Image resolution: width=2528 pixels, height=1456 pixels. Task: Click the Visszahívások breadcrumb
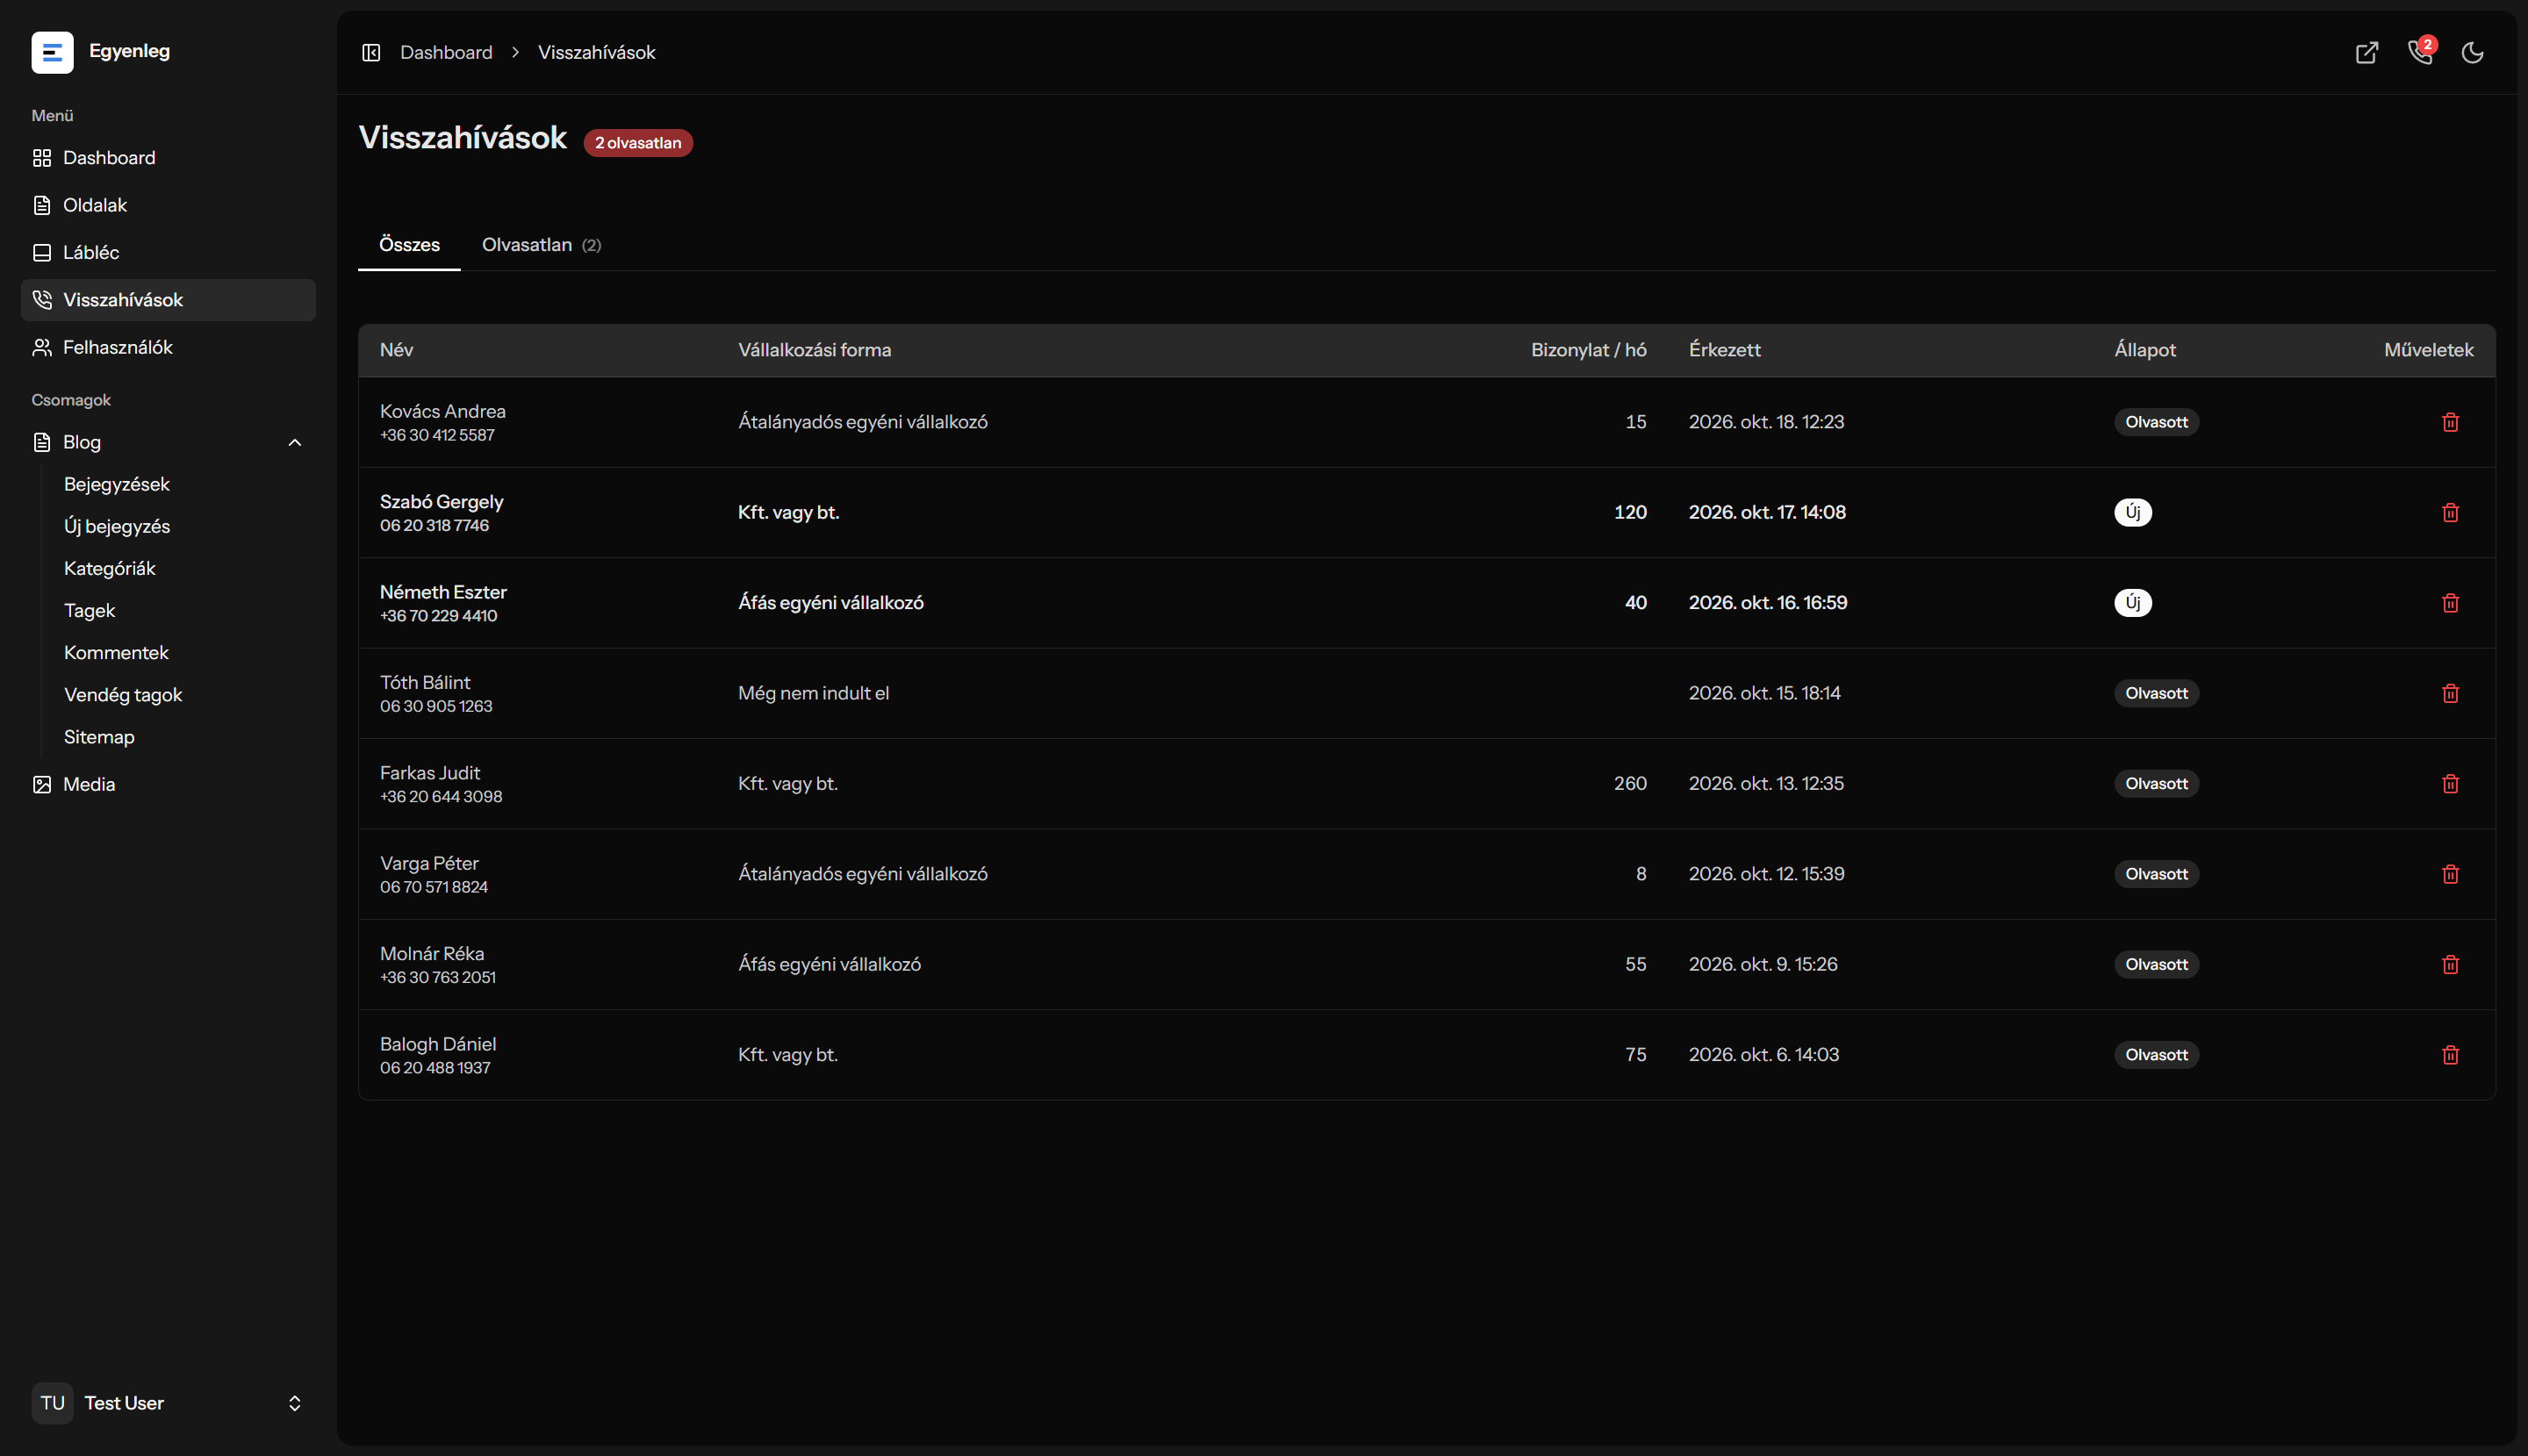(x=597, y=52)
